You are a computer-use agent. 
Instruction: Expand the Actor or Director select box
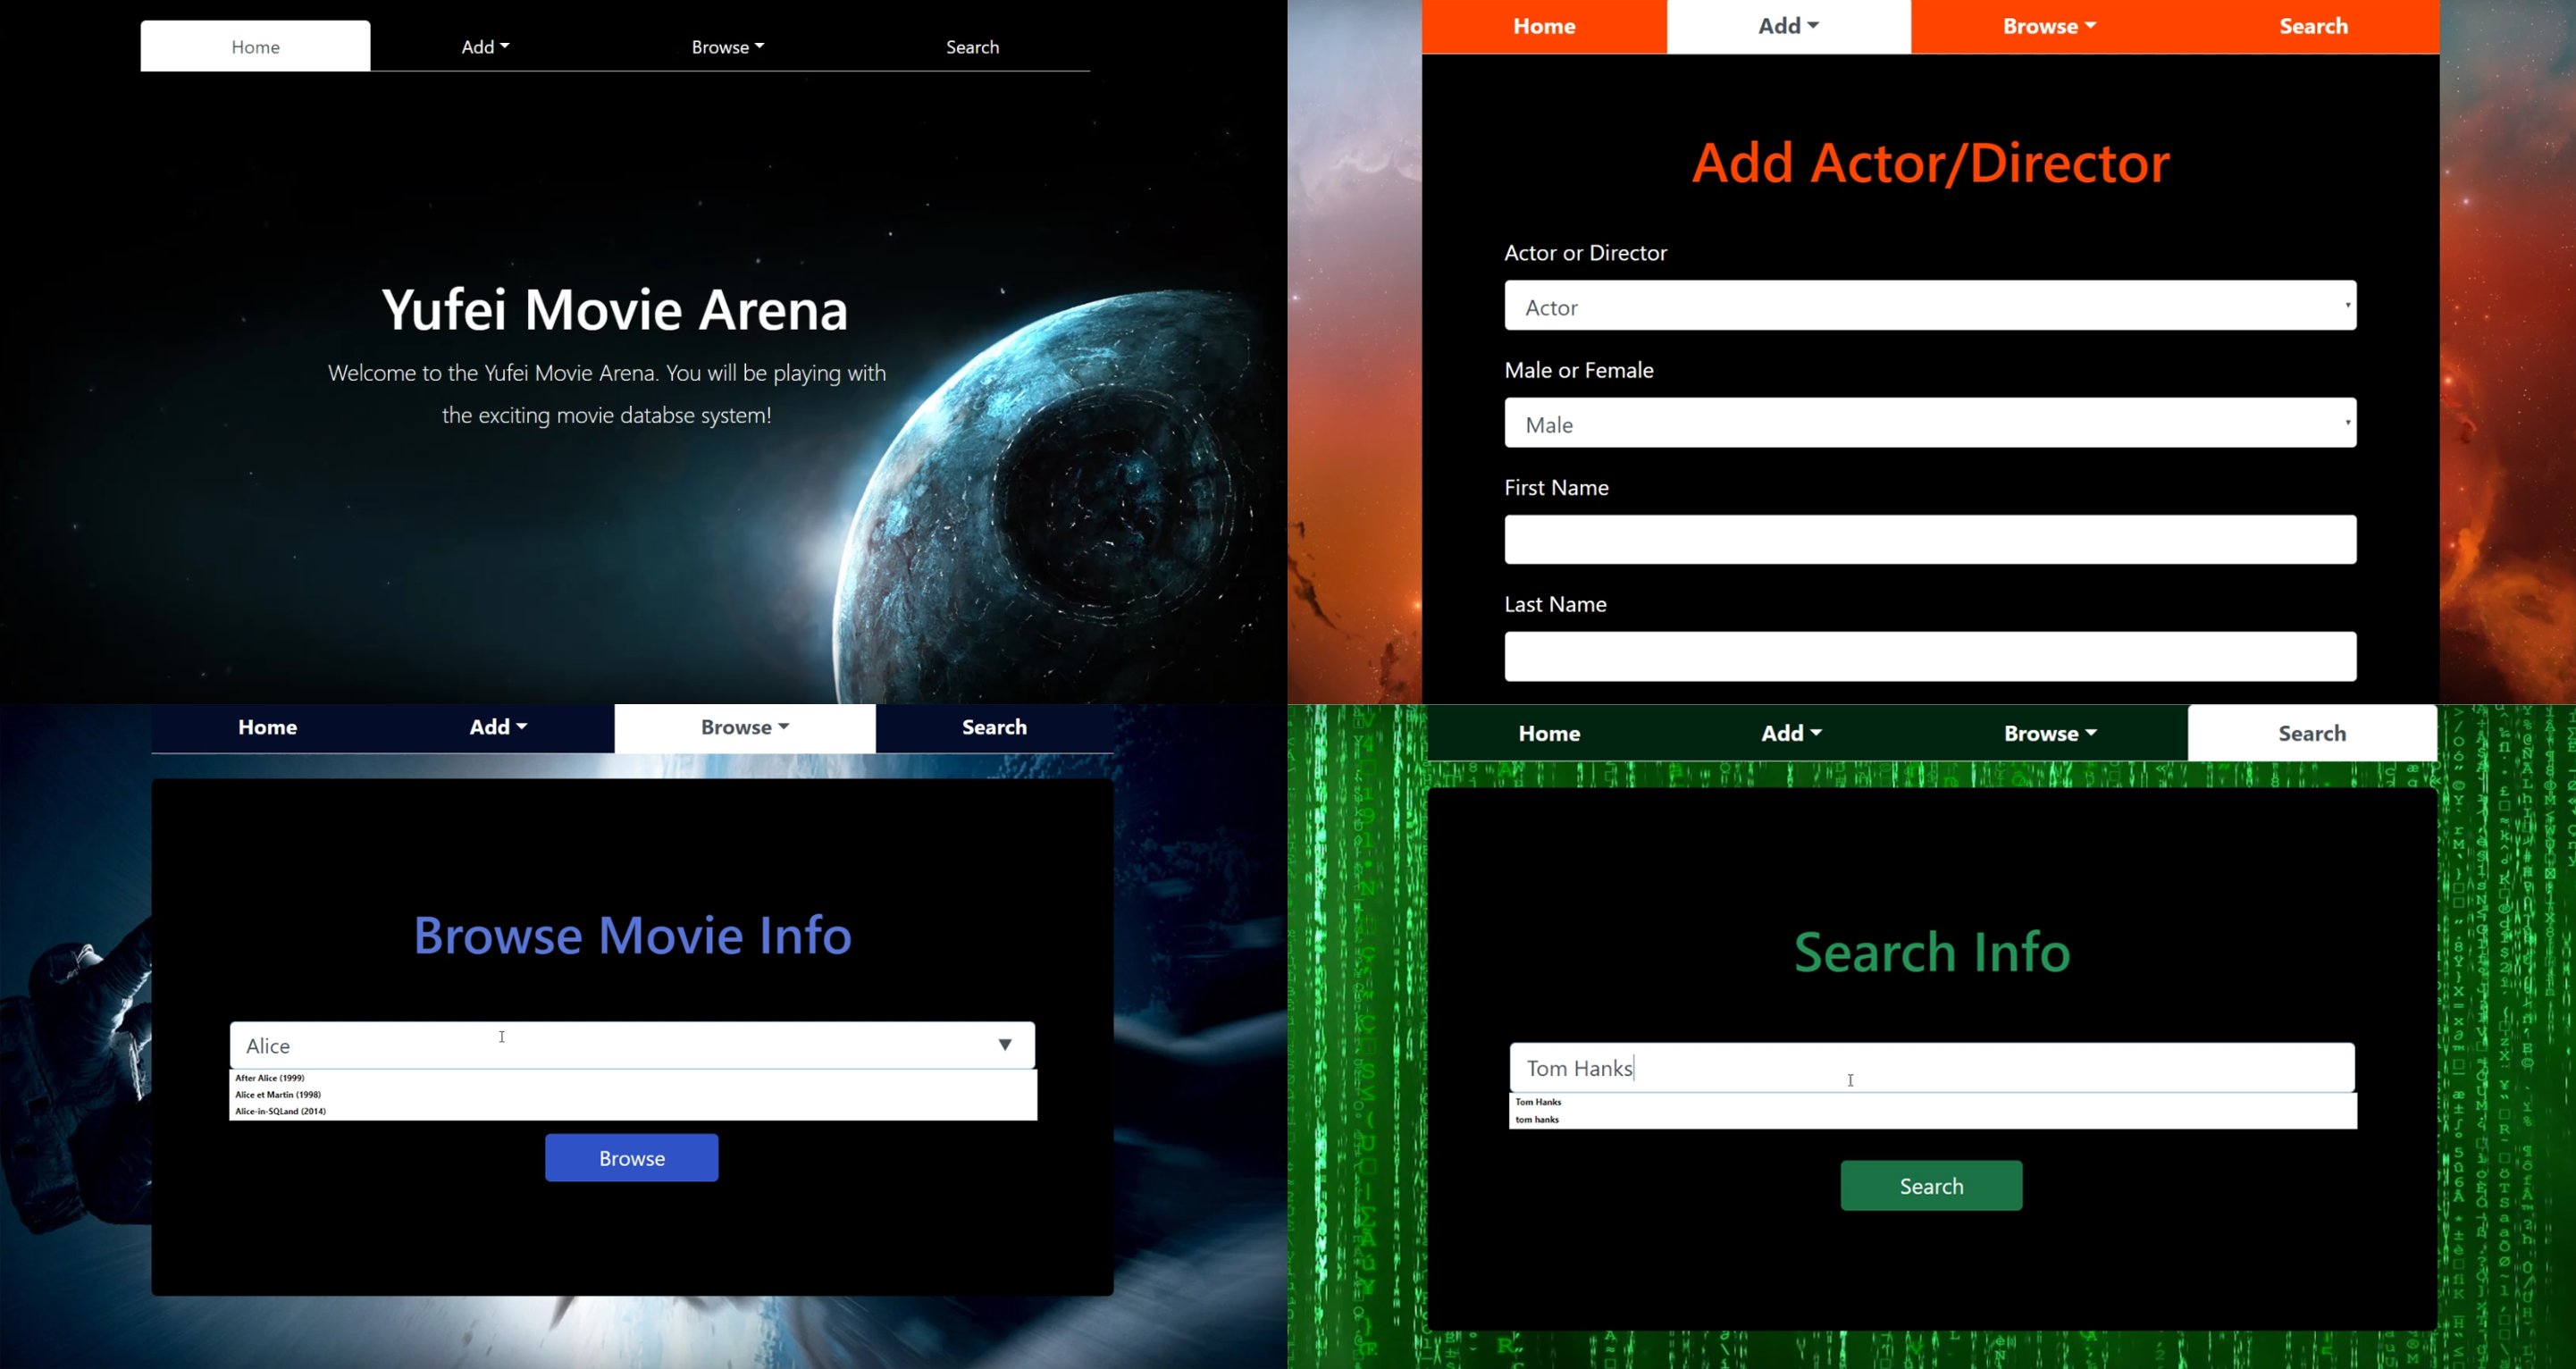[1929, 306]
